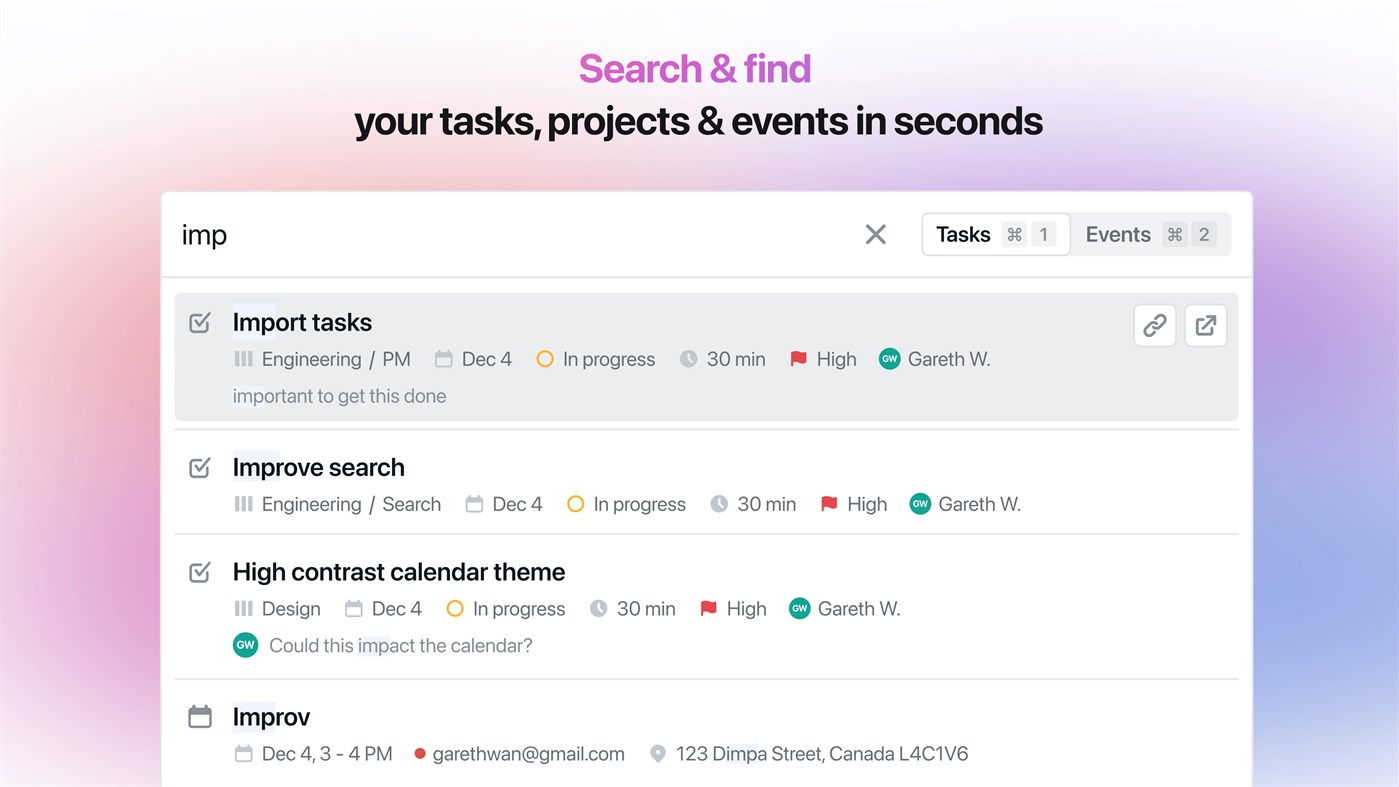Click the calendar icon beside Dec 4 on Import tasks
Image resolution: width=1399 pixels, height=787 pixels.
pyautogui.click(x=443, y=359)
